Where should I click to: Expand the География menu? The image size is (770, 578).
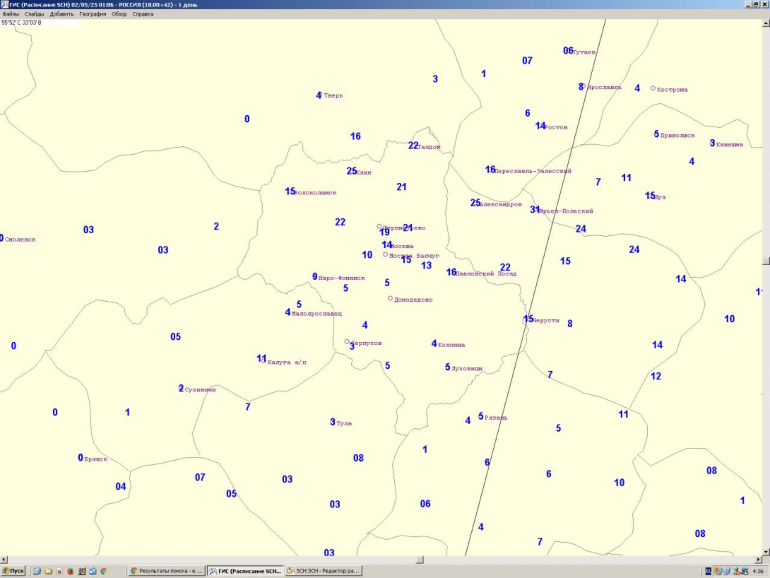[93, 14]
